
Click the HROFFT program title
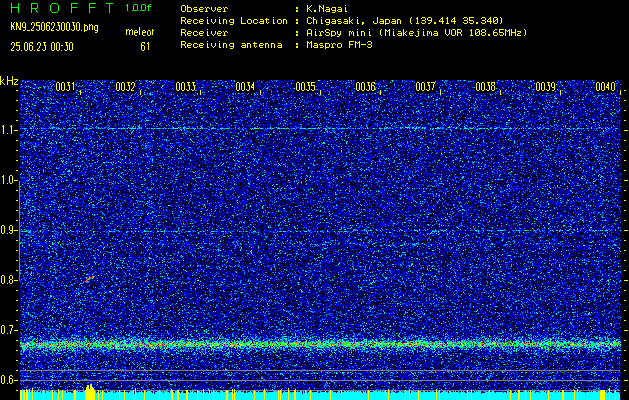(x=62, y=8)
